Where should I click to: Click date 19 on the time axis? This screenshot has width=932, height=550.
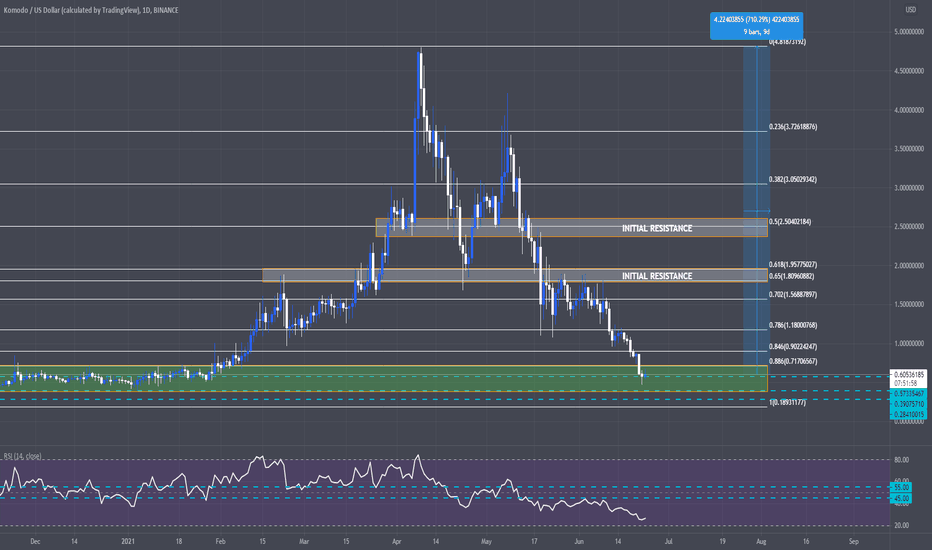pos(723,541)
